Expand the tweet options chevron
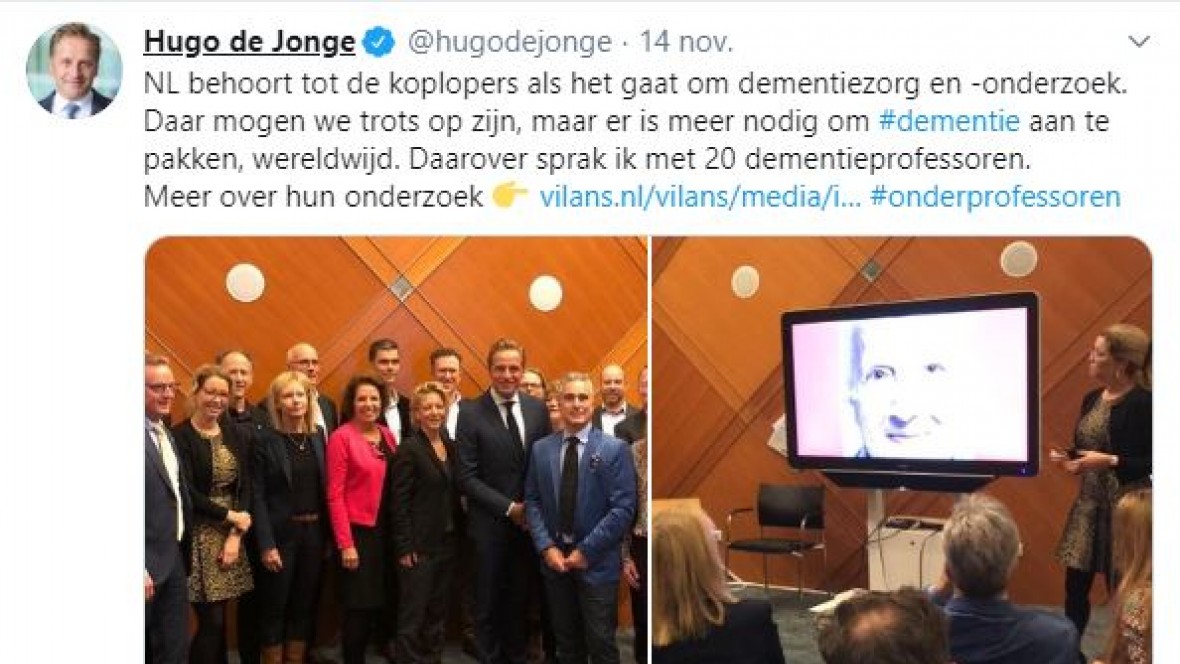 pyautogui.click(x=1139, y=41)
